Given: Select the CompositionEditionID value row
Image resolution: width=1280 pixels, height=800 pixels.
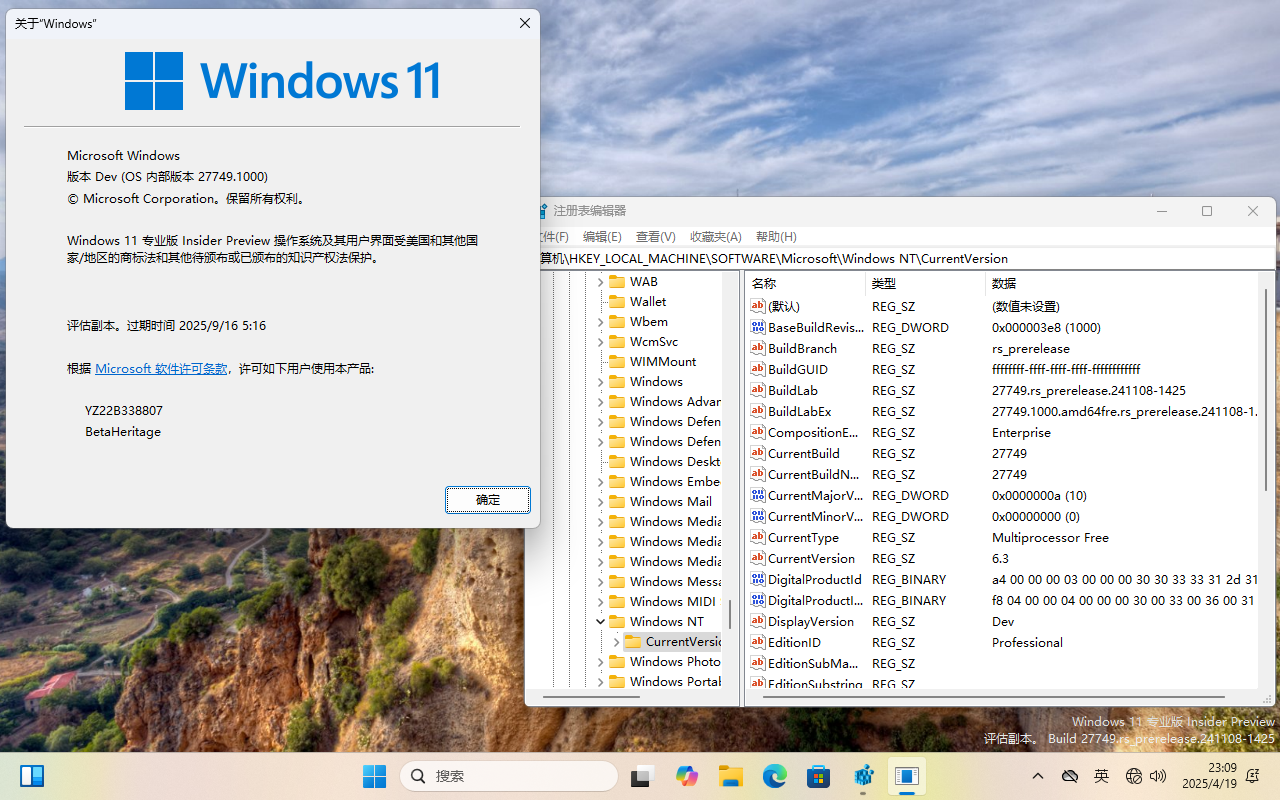Looking at the screenshot, I should pos(1004,432).
